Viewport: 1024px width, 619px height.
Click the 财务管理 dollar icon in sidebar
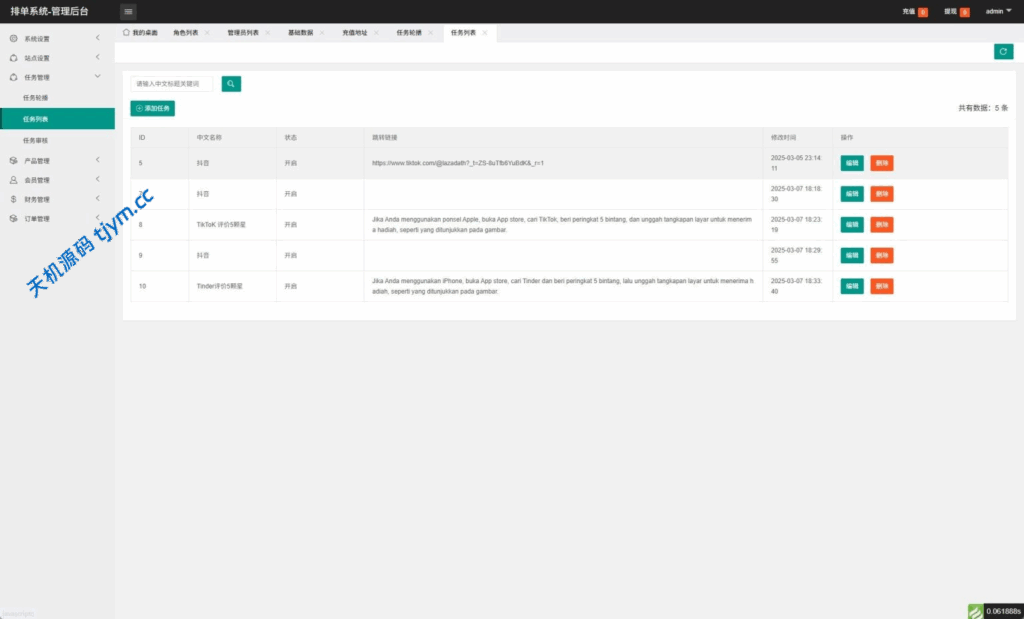click(14, 199)
